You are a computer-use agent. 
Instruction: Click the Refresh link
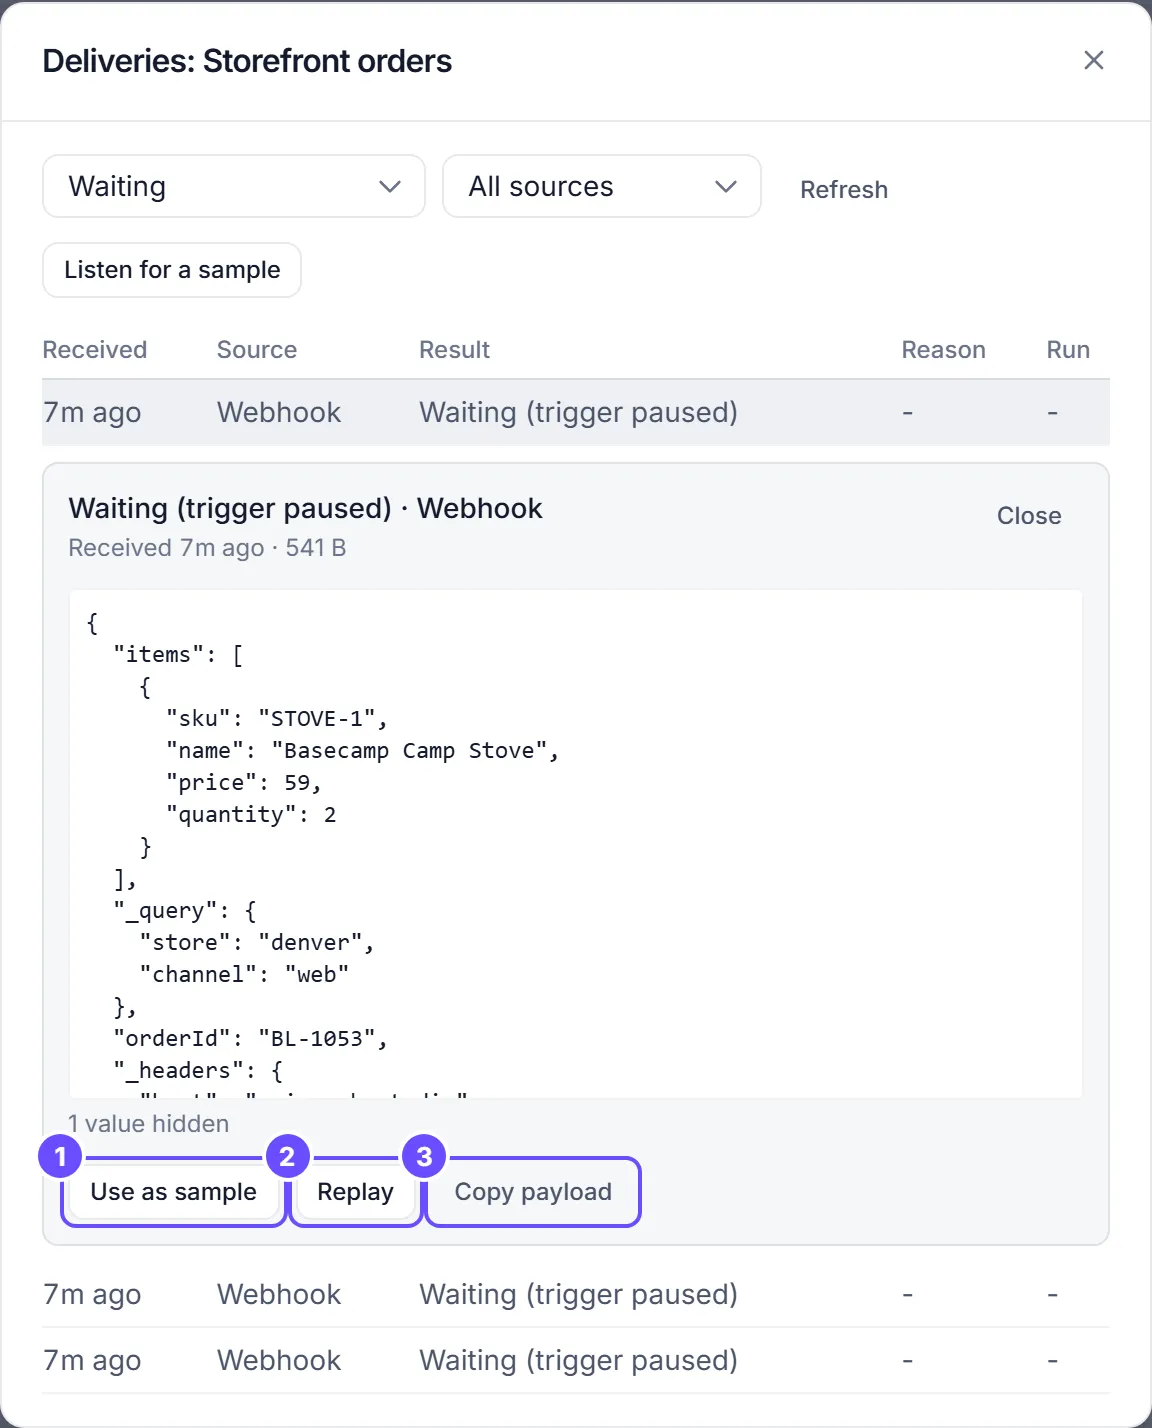(844, 189)
